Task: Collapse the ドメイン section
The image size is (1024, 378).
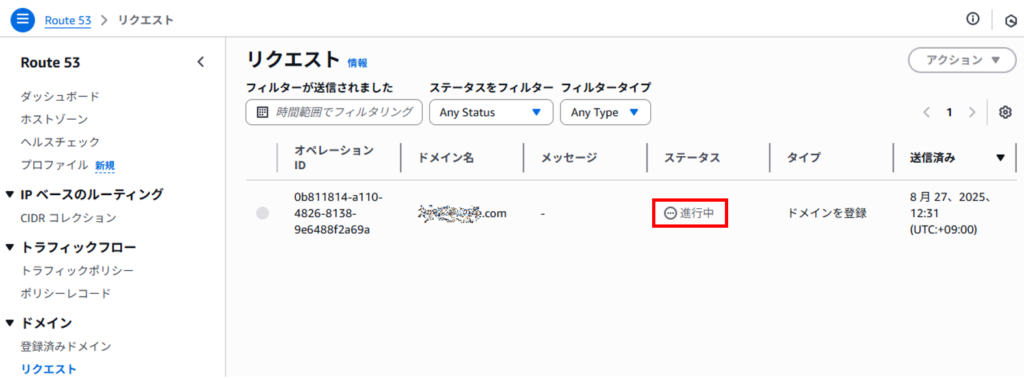Action: [9, 323]
